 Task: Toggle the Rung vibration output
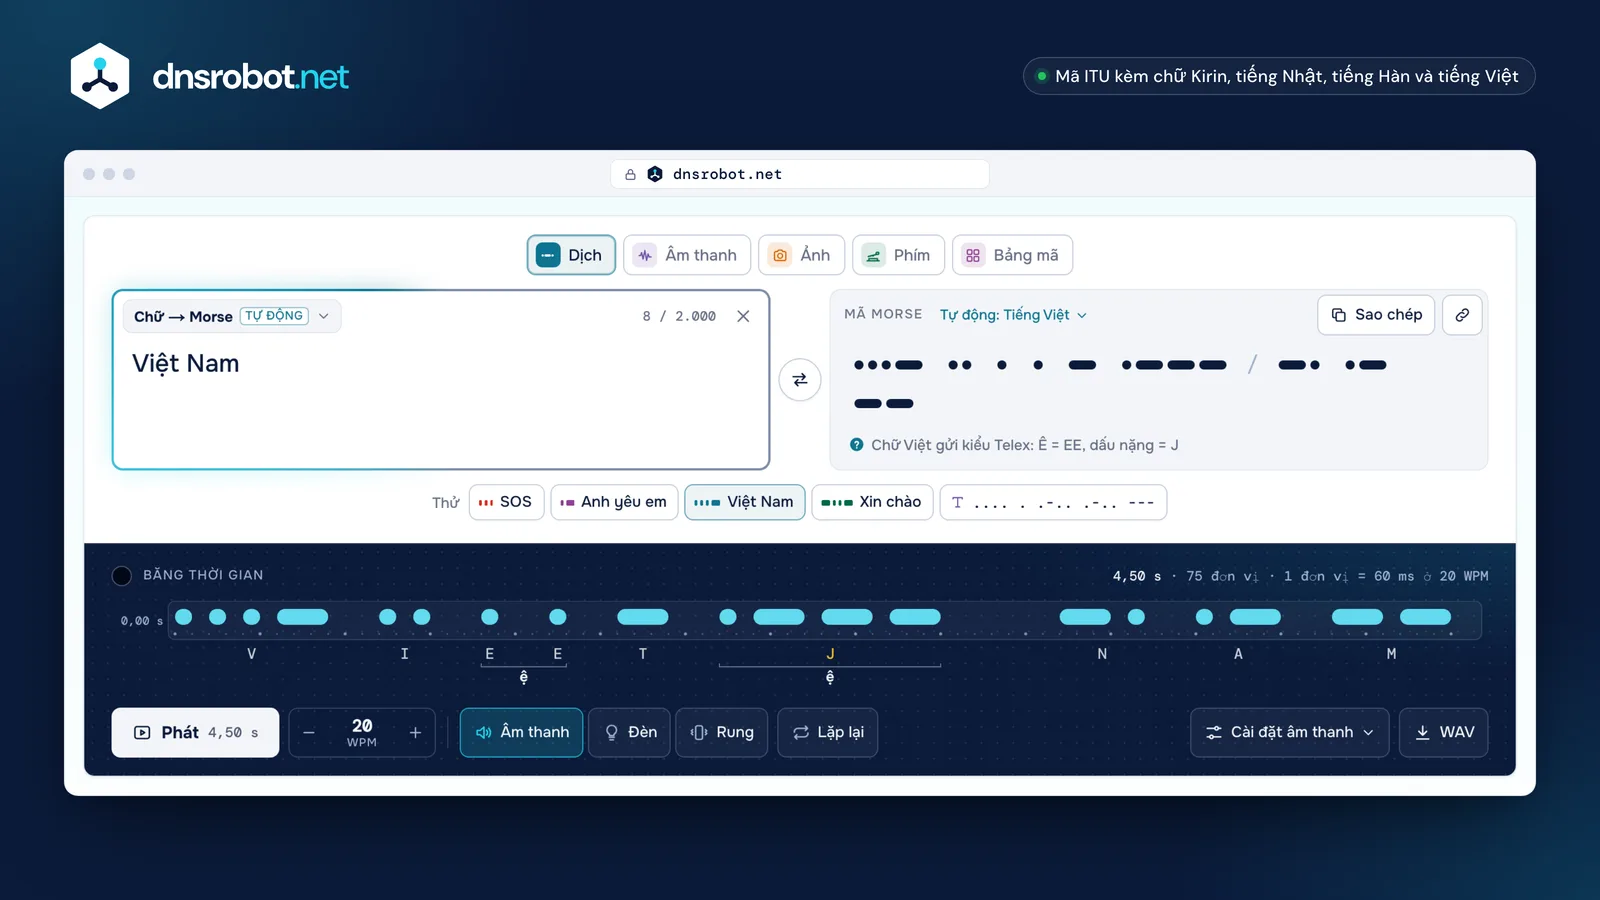[x=722, y=733]
